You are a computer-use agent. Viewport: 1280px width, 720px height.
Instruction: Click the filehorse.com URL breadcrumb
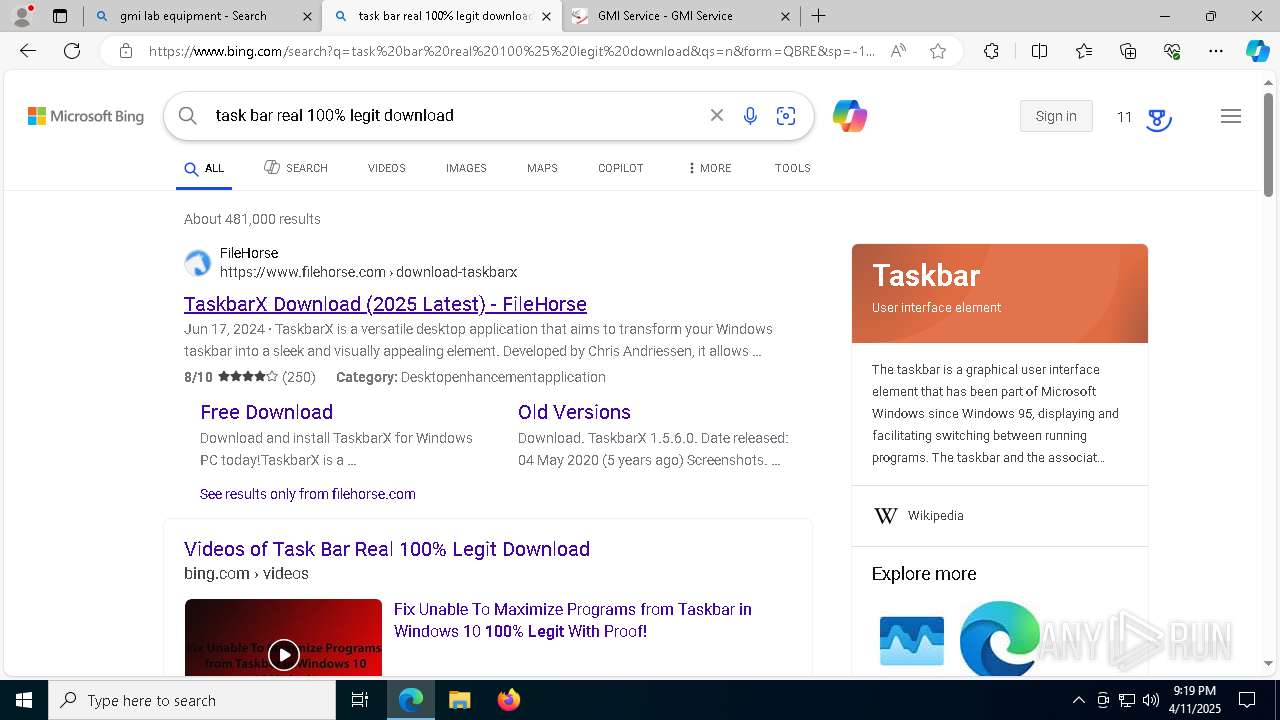[x=368, y=272]
